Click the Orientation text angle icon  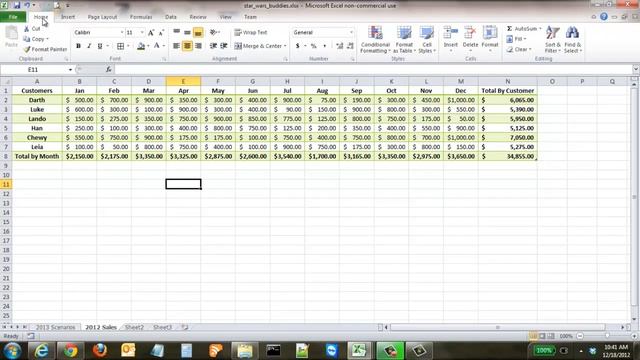click(213, 32)
